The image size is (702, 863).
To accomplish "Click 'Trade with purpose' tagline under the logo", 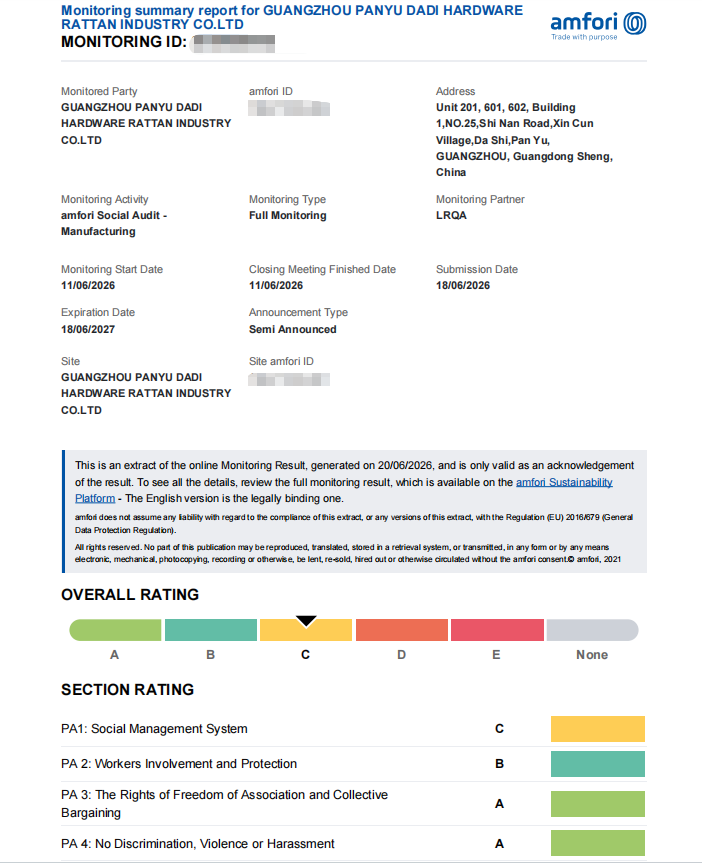I will tap(584, 37).
